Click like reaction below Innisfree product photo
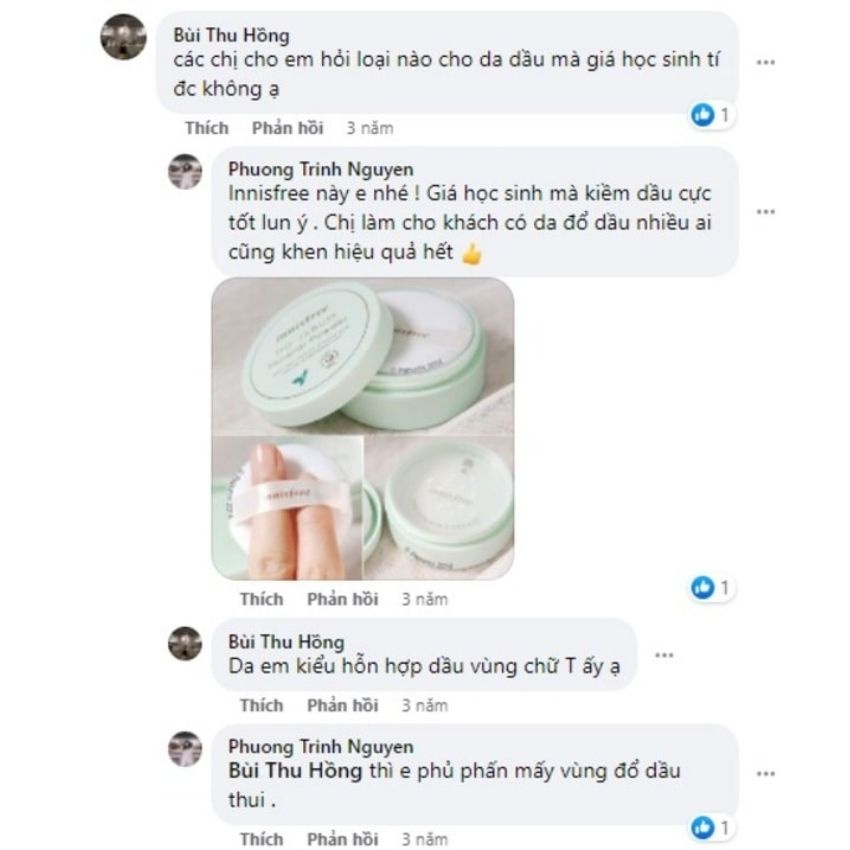The image size is (850, 850). 703,587
